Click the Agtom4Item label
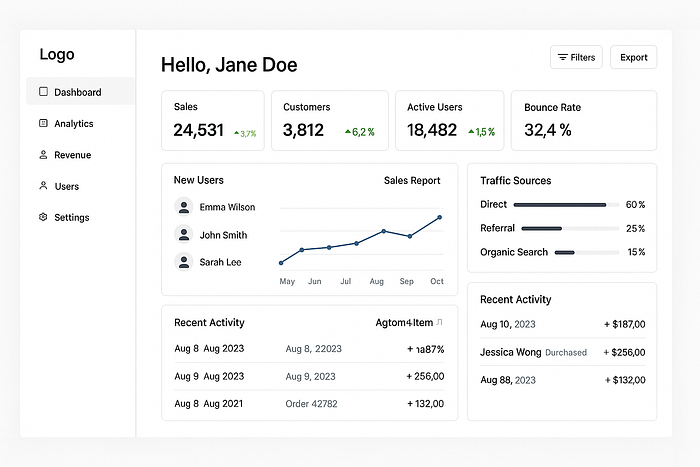 pos(404,322)
